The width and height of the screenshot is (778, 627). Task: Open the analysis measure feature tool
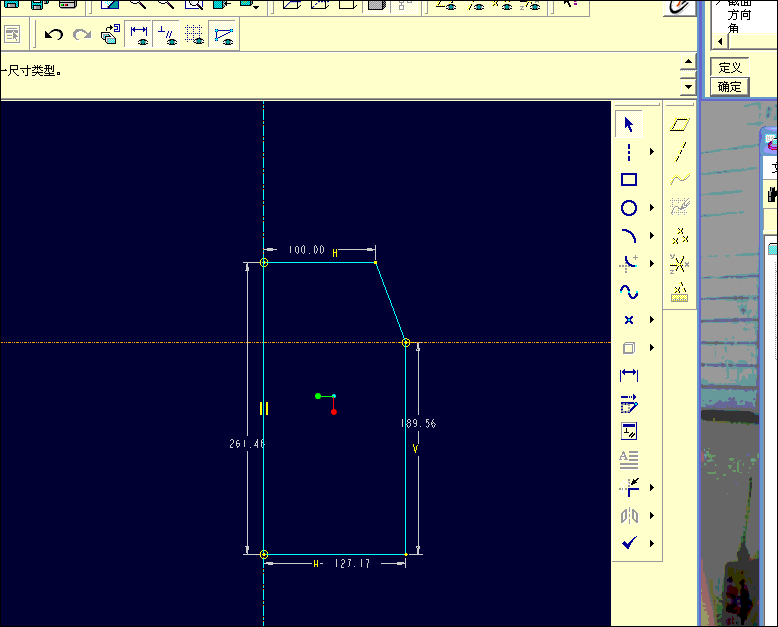click(x=680, y=293)
